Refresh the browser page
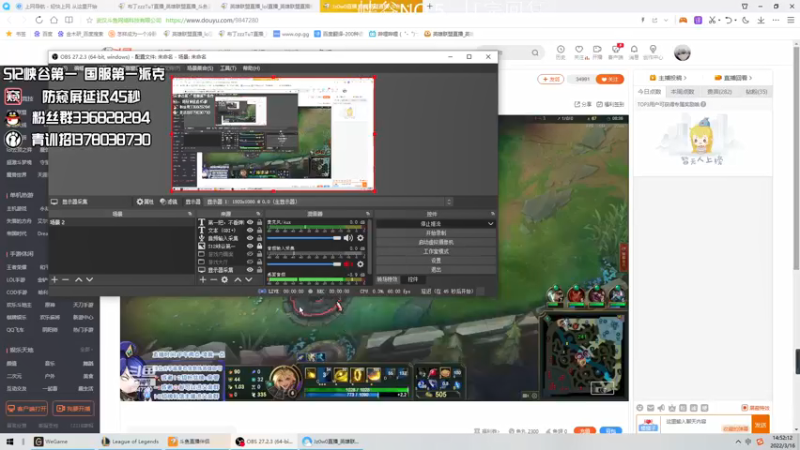 pyautogui.click(x=39, y=20)
